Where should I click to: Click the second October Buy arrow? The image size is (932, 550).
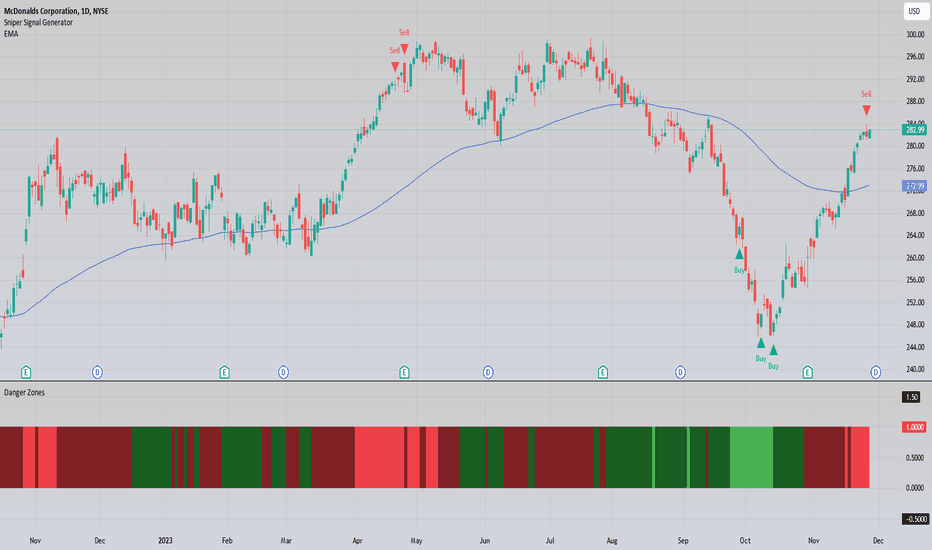(x=773, y=350)
